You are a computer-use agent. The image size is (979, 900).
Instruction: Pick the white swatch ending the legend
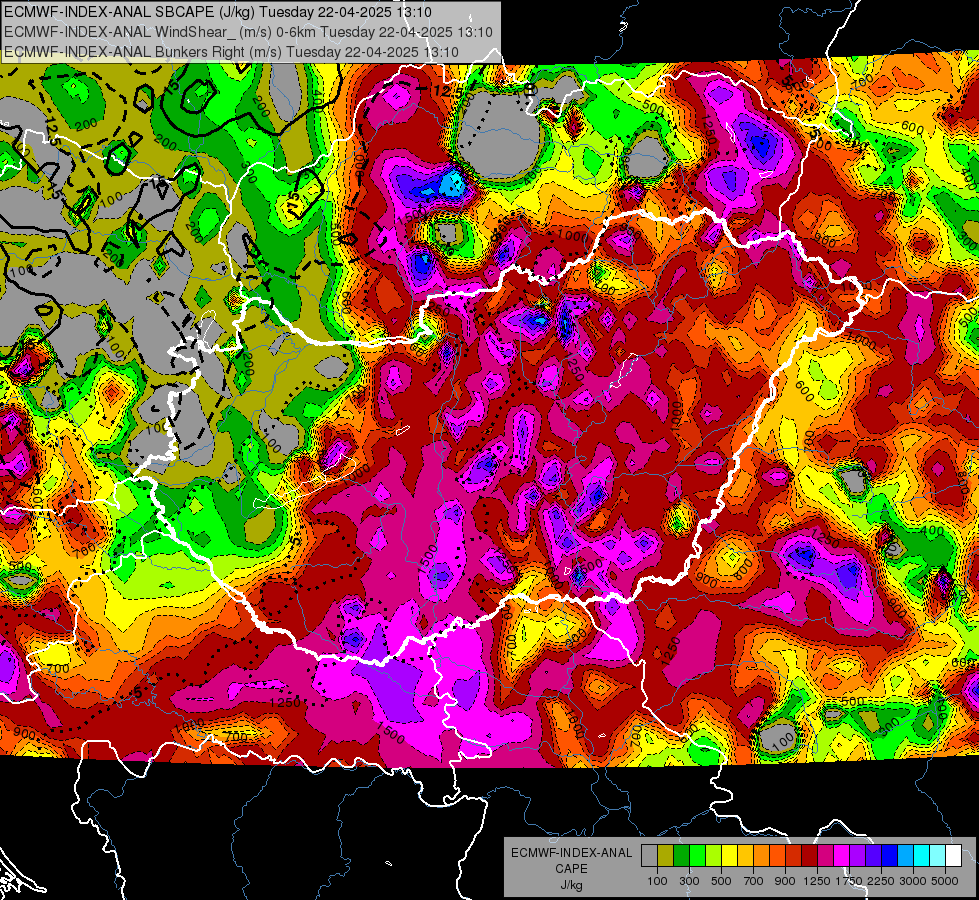(954, 856)
